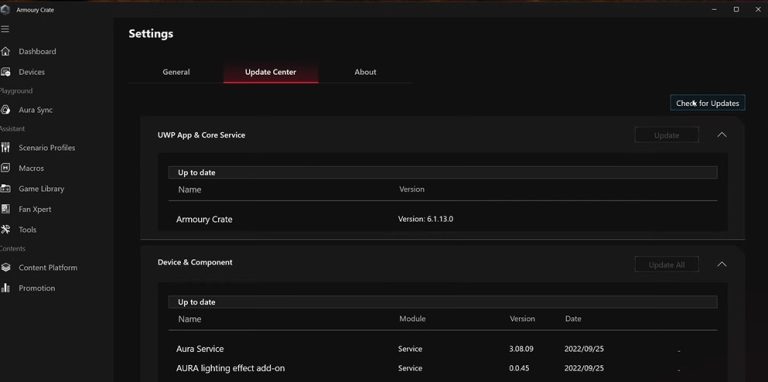This screenshot has height=382, width=768.
Task: Click the Promotion chart icon
Action: coord(6,288)
